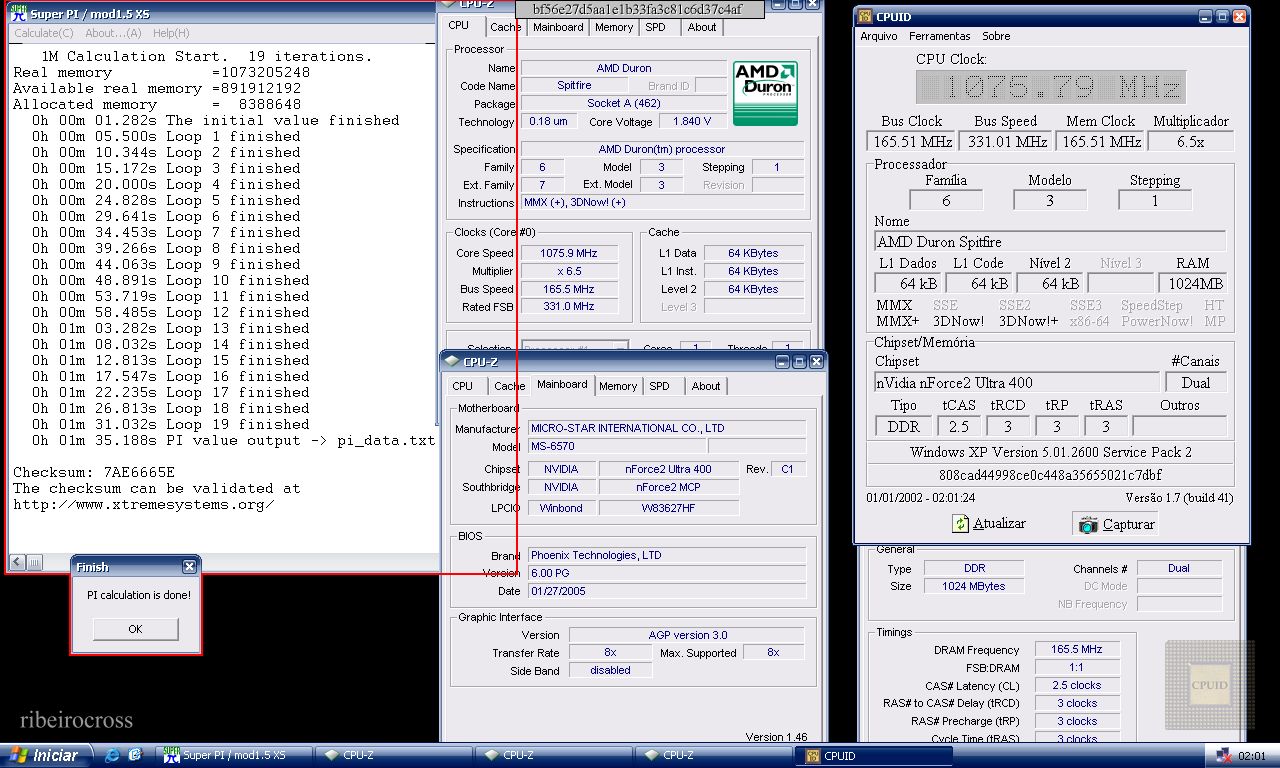Click Super PI / mod1.5 XS taskbar button
The height and width of the screenshot is (768, 1280).
click(235, 755)
